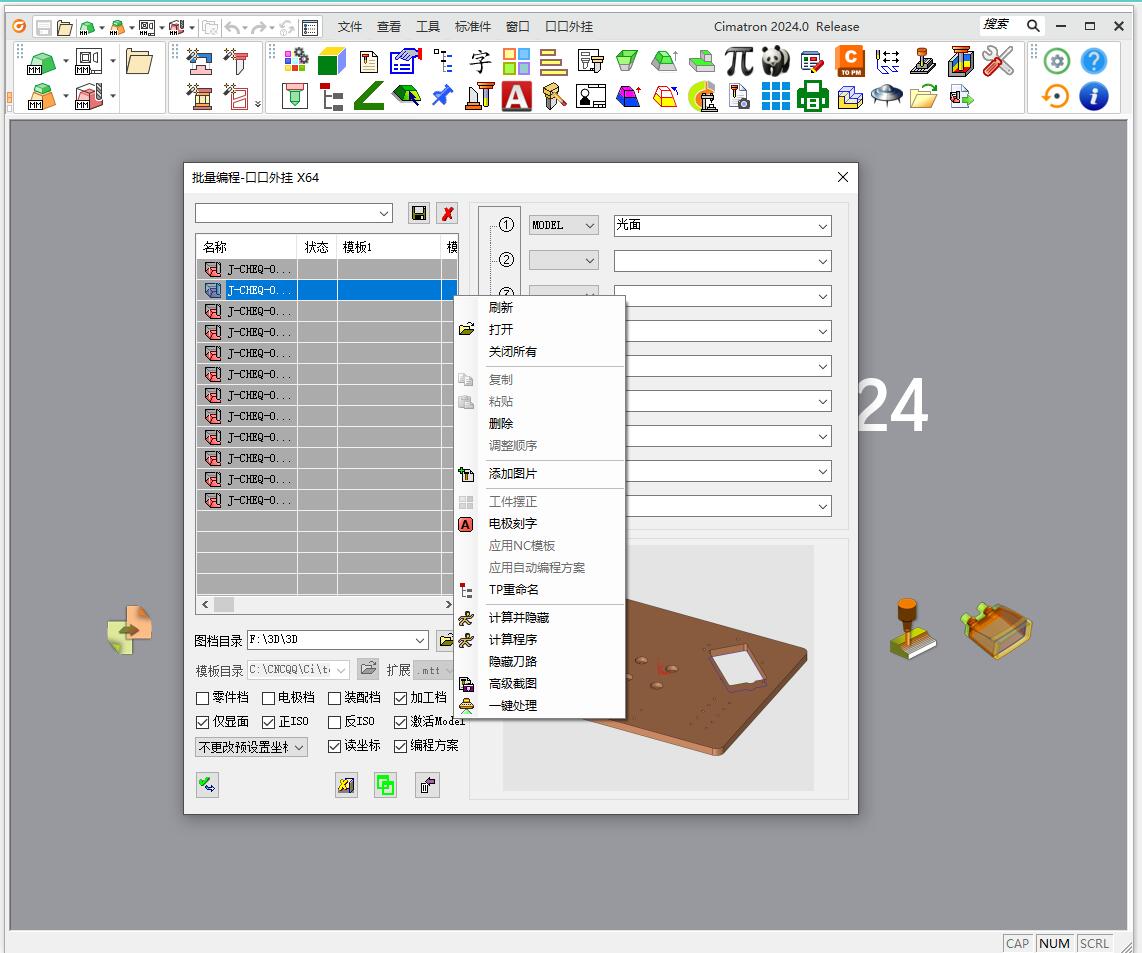Click the Pi symbol toolbar icon
The height and width of the screenshot is (953, 1142).
(739, 62)
